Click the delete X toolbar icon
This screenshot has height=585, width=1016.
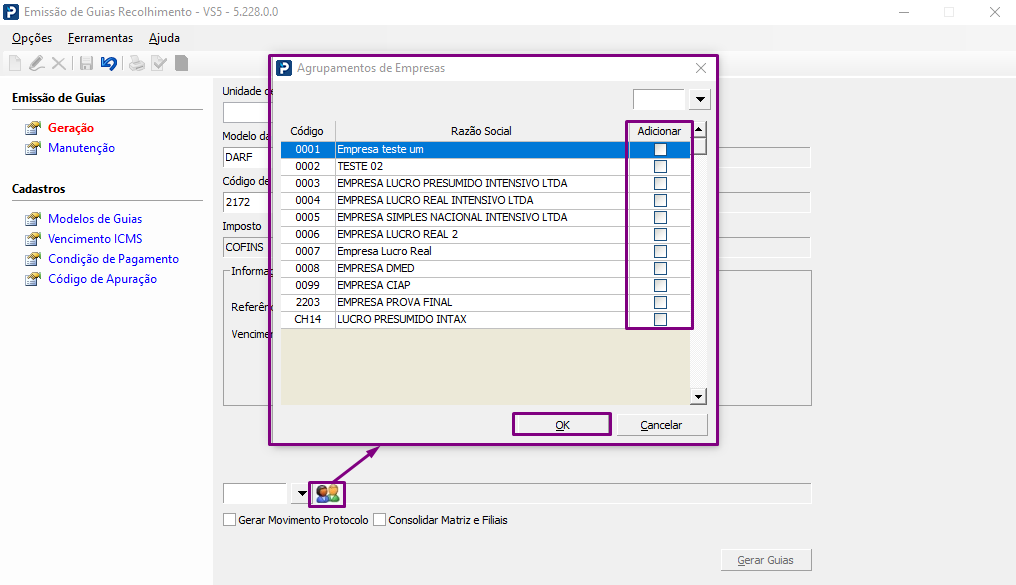click(x=59, y=63)
